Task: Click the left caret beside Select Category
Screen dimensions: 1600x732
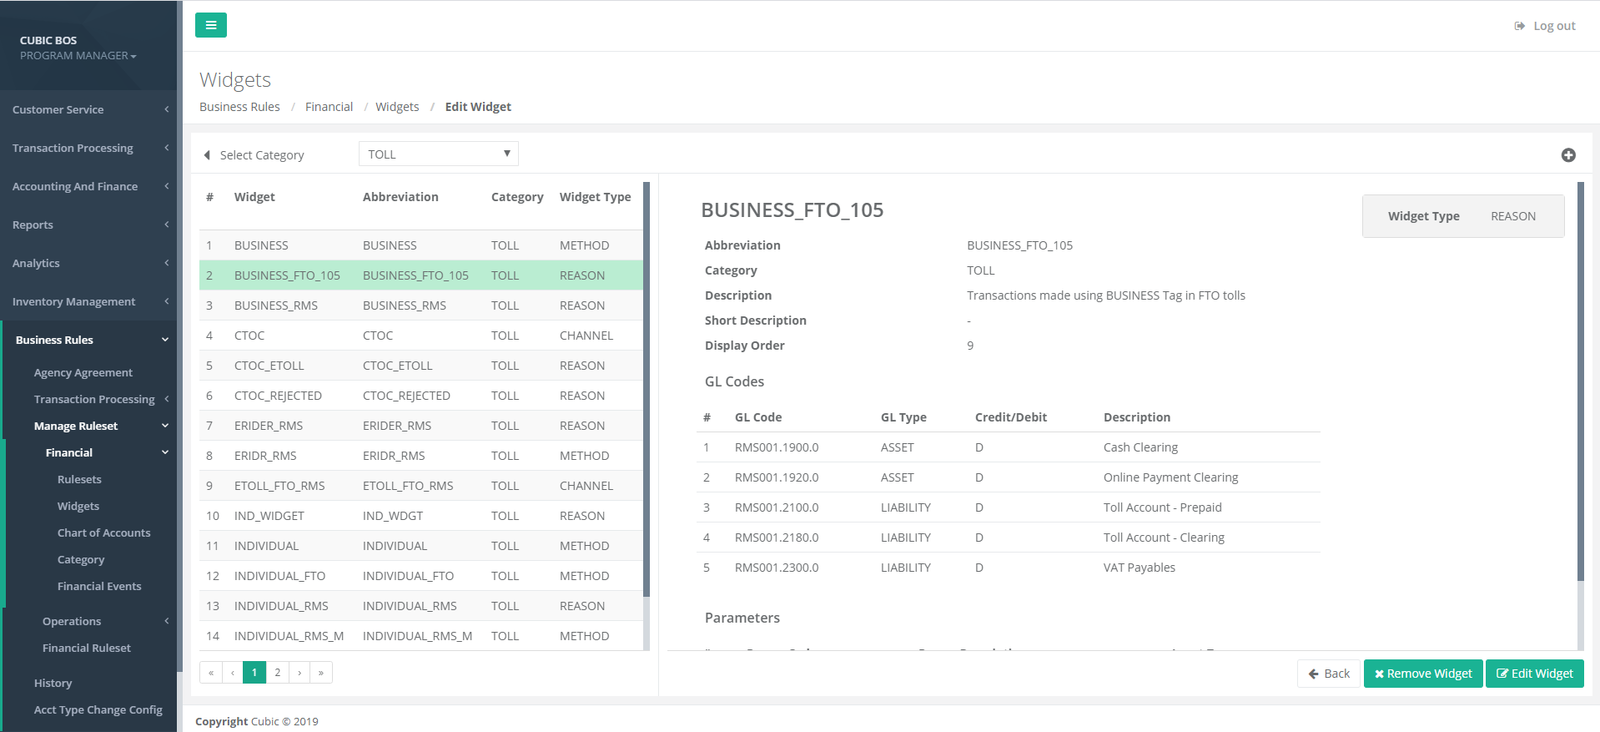Action: [207, 155]
